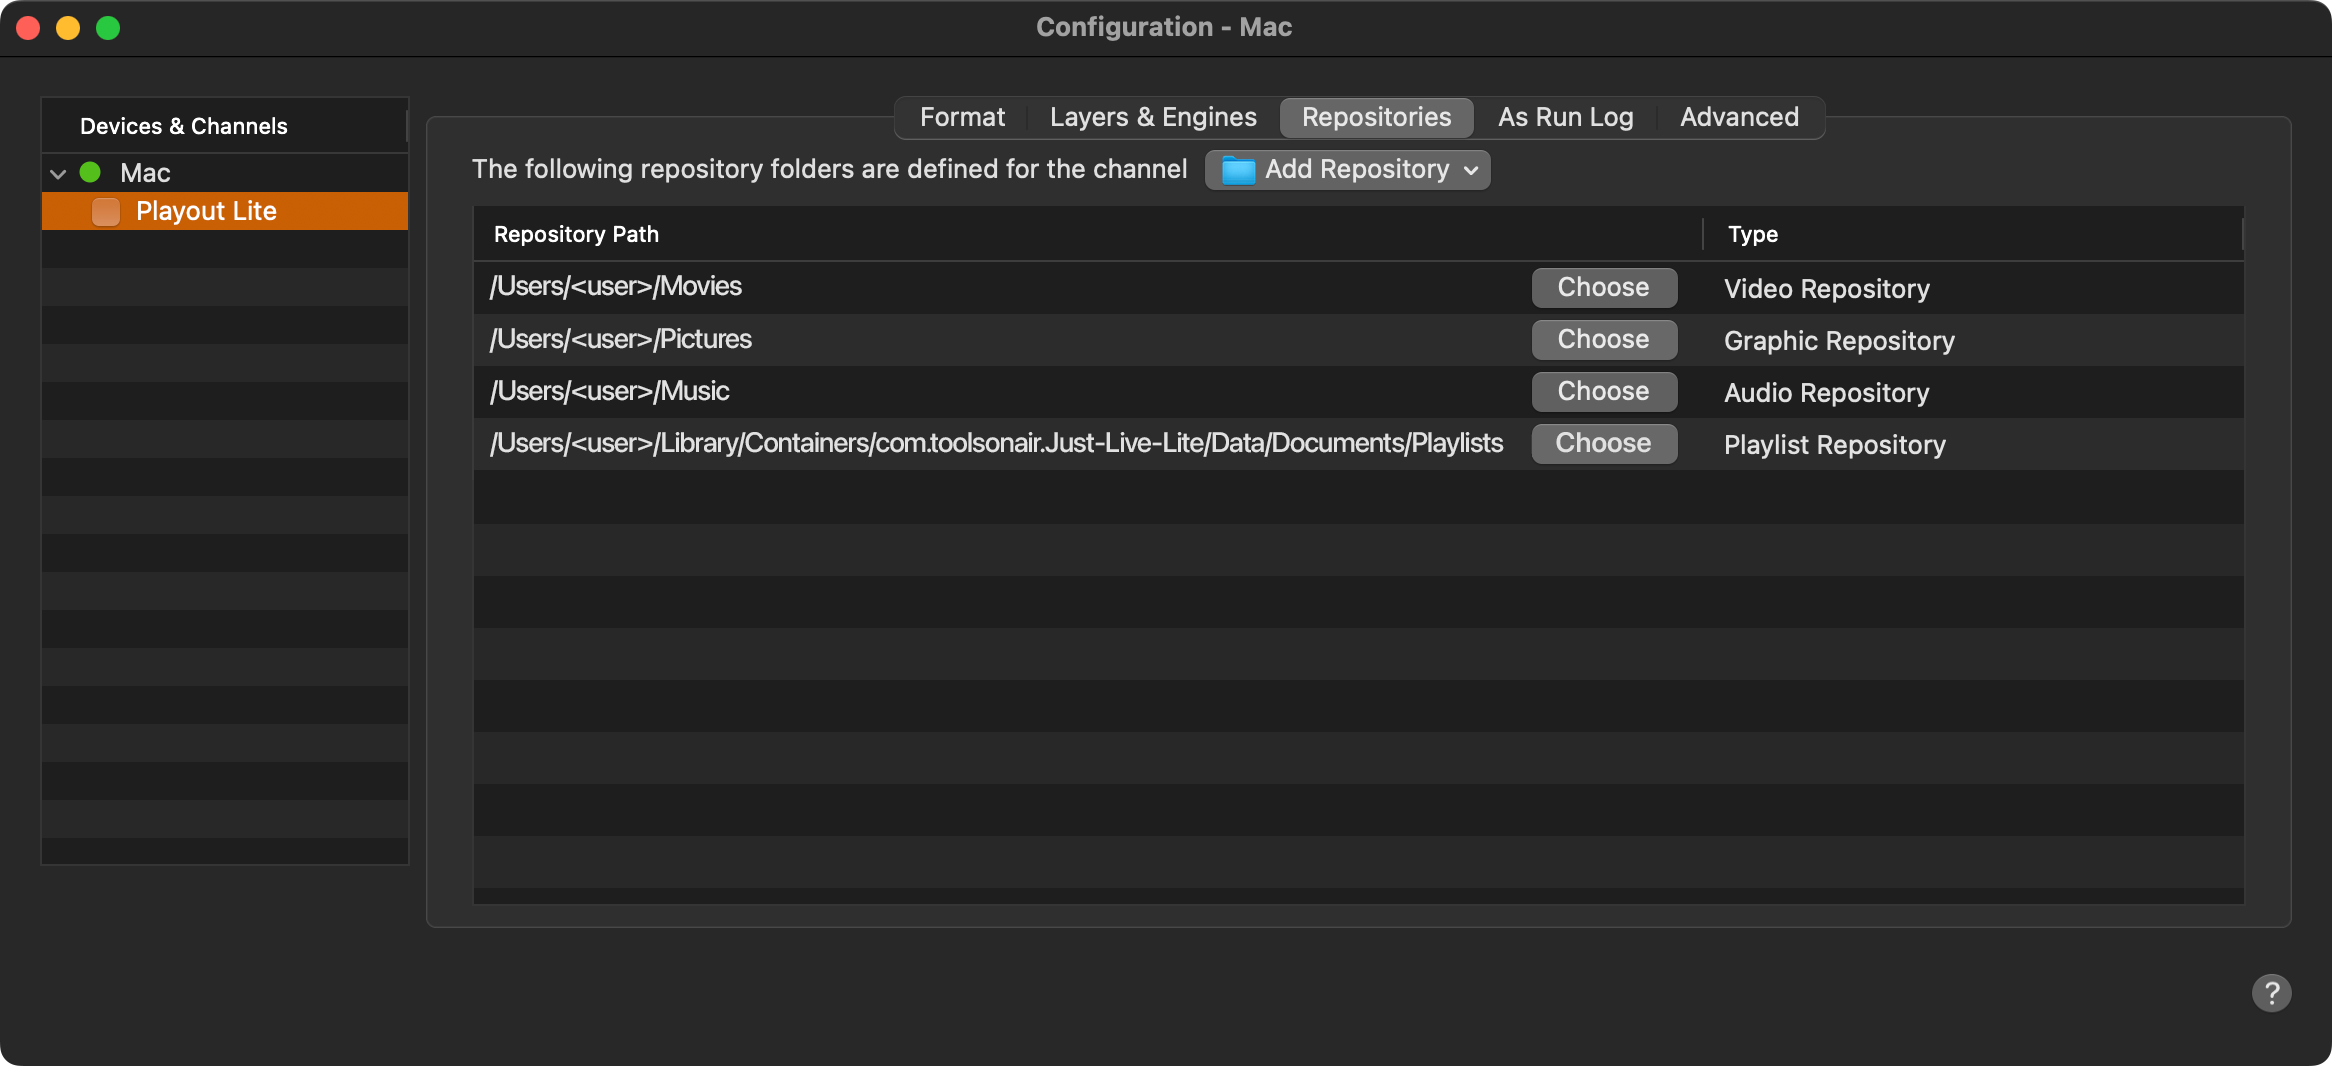Open the Advanced tab
Image resolution: width=2332 pixels, height=1066 pixels.
tap(1739, 117)
